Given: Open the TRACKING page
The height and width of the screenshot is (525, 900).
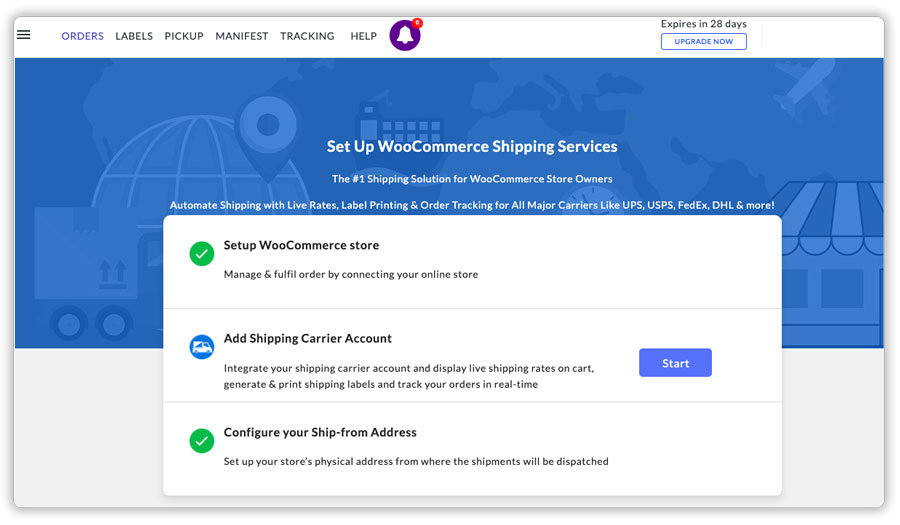Looking at the screenshot, I should (307, 36).
